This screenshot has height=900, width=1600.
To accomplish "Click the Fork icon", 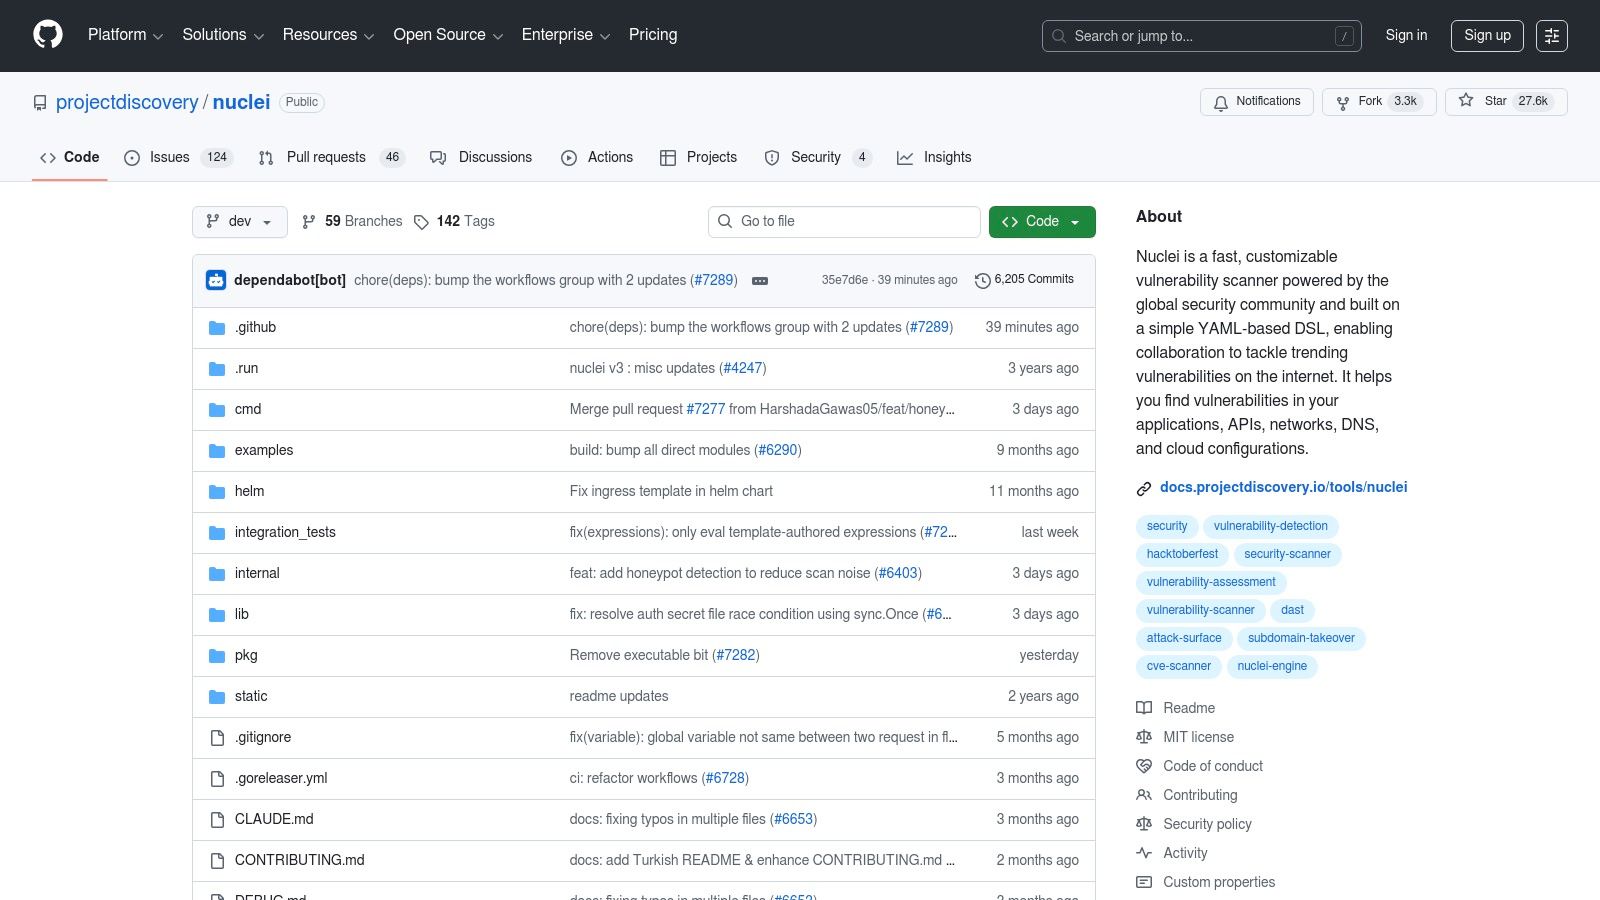I will (1342, 102).
